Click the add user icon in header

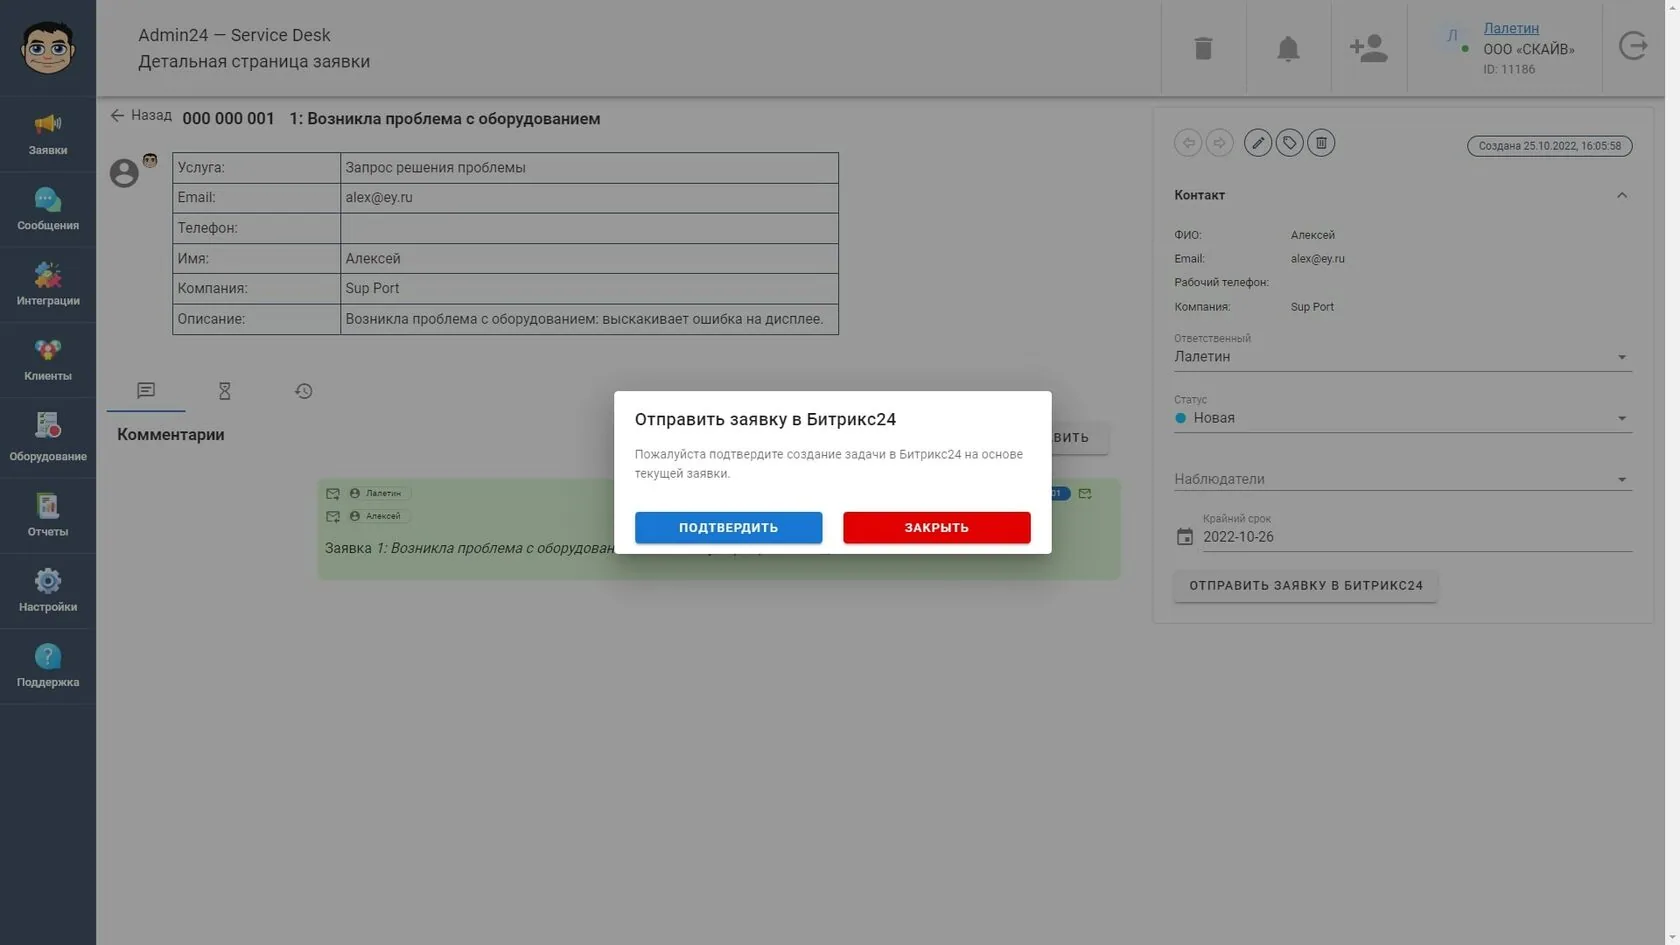point(1368,48)
